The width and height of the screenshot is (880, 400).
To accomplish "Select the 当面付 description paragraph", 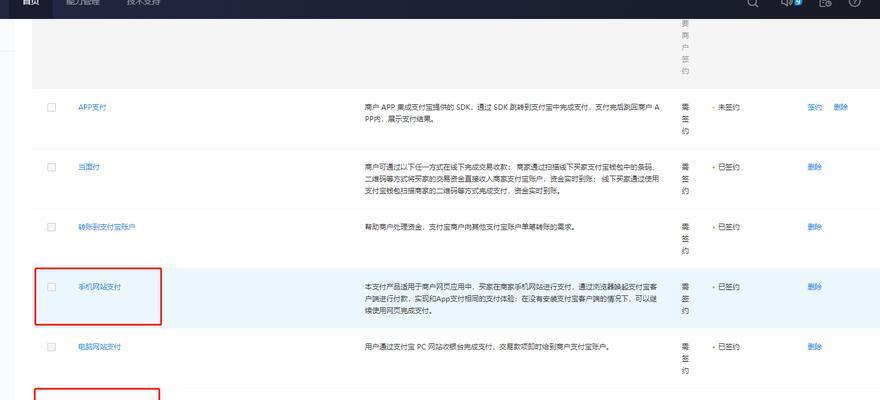I will 512,179.
